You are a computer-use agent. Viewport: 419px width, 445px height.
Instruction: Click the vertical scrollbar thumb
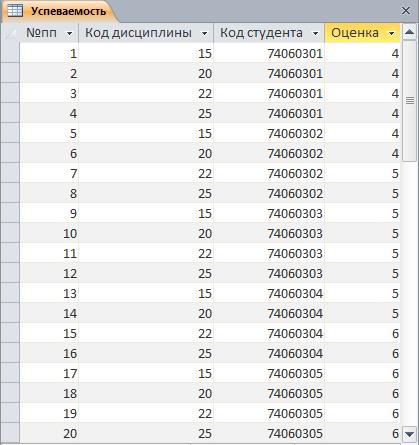[409, 100]
